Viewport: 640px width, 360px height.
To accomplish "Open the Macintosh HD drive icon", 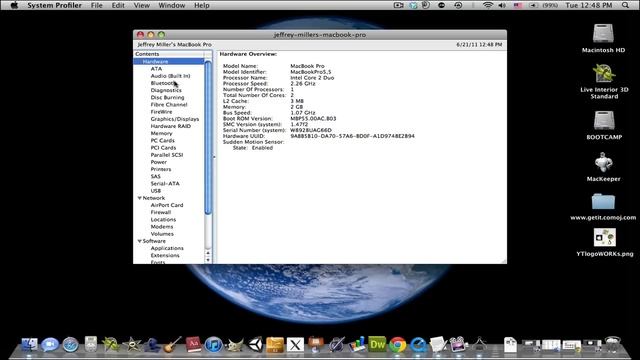I will point(603,34).
